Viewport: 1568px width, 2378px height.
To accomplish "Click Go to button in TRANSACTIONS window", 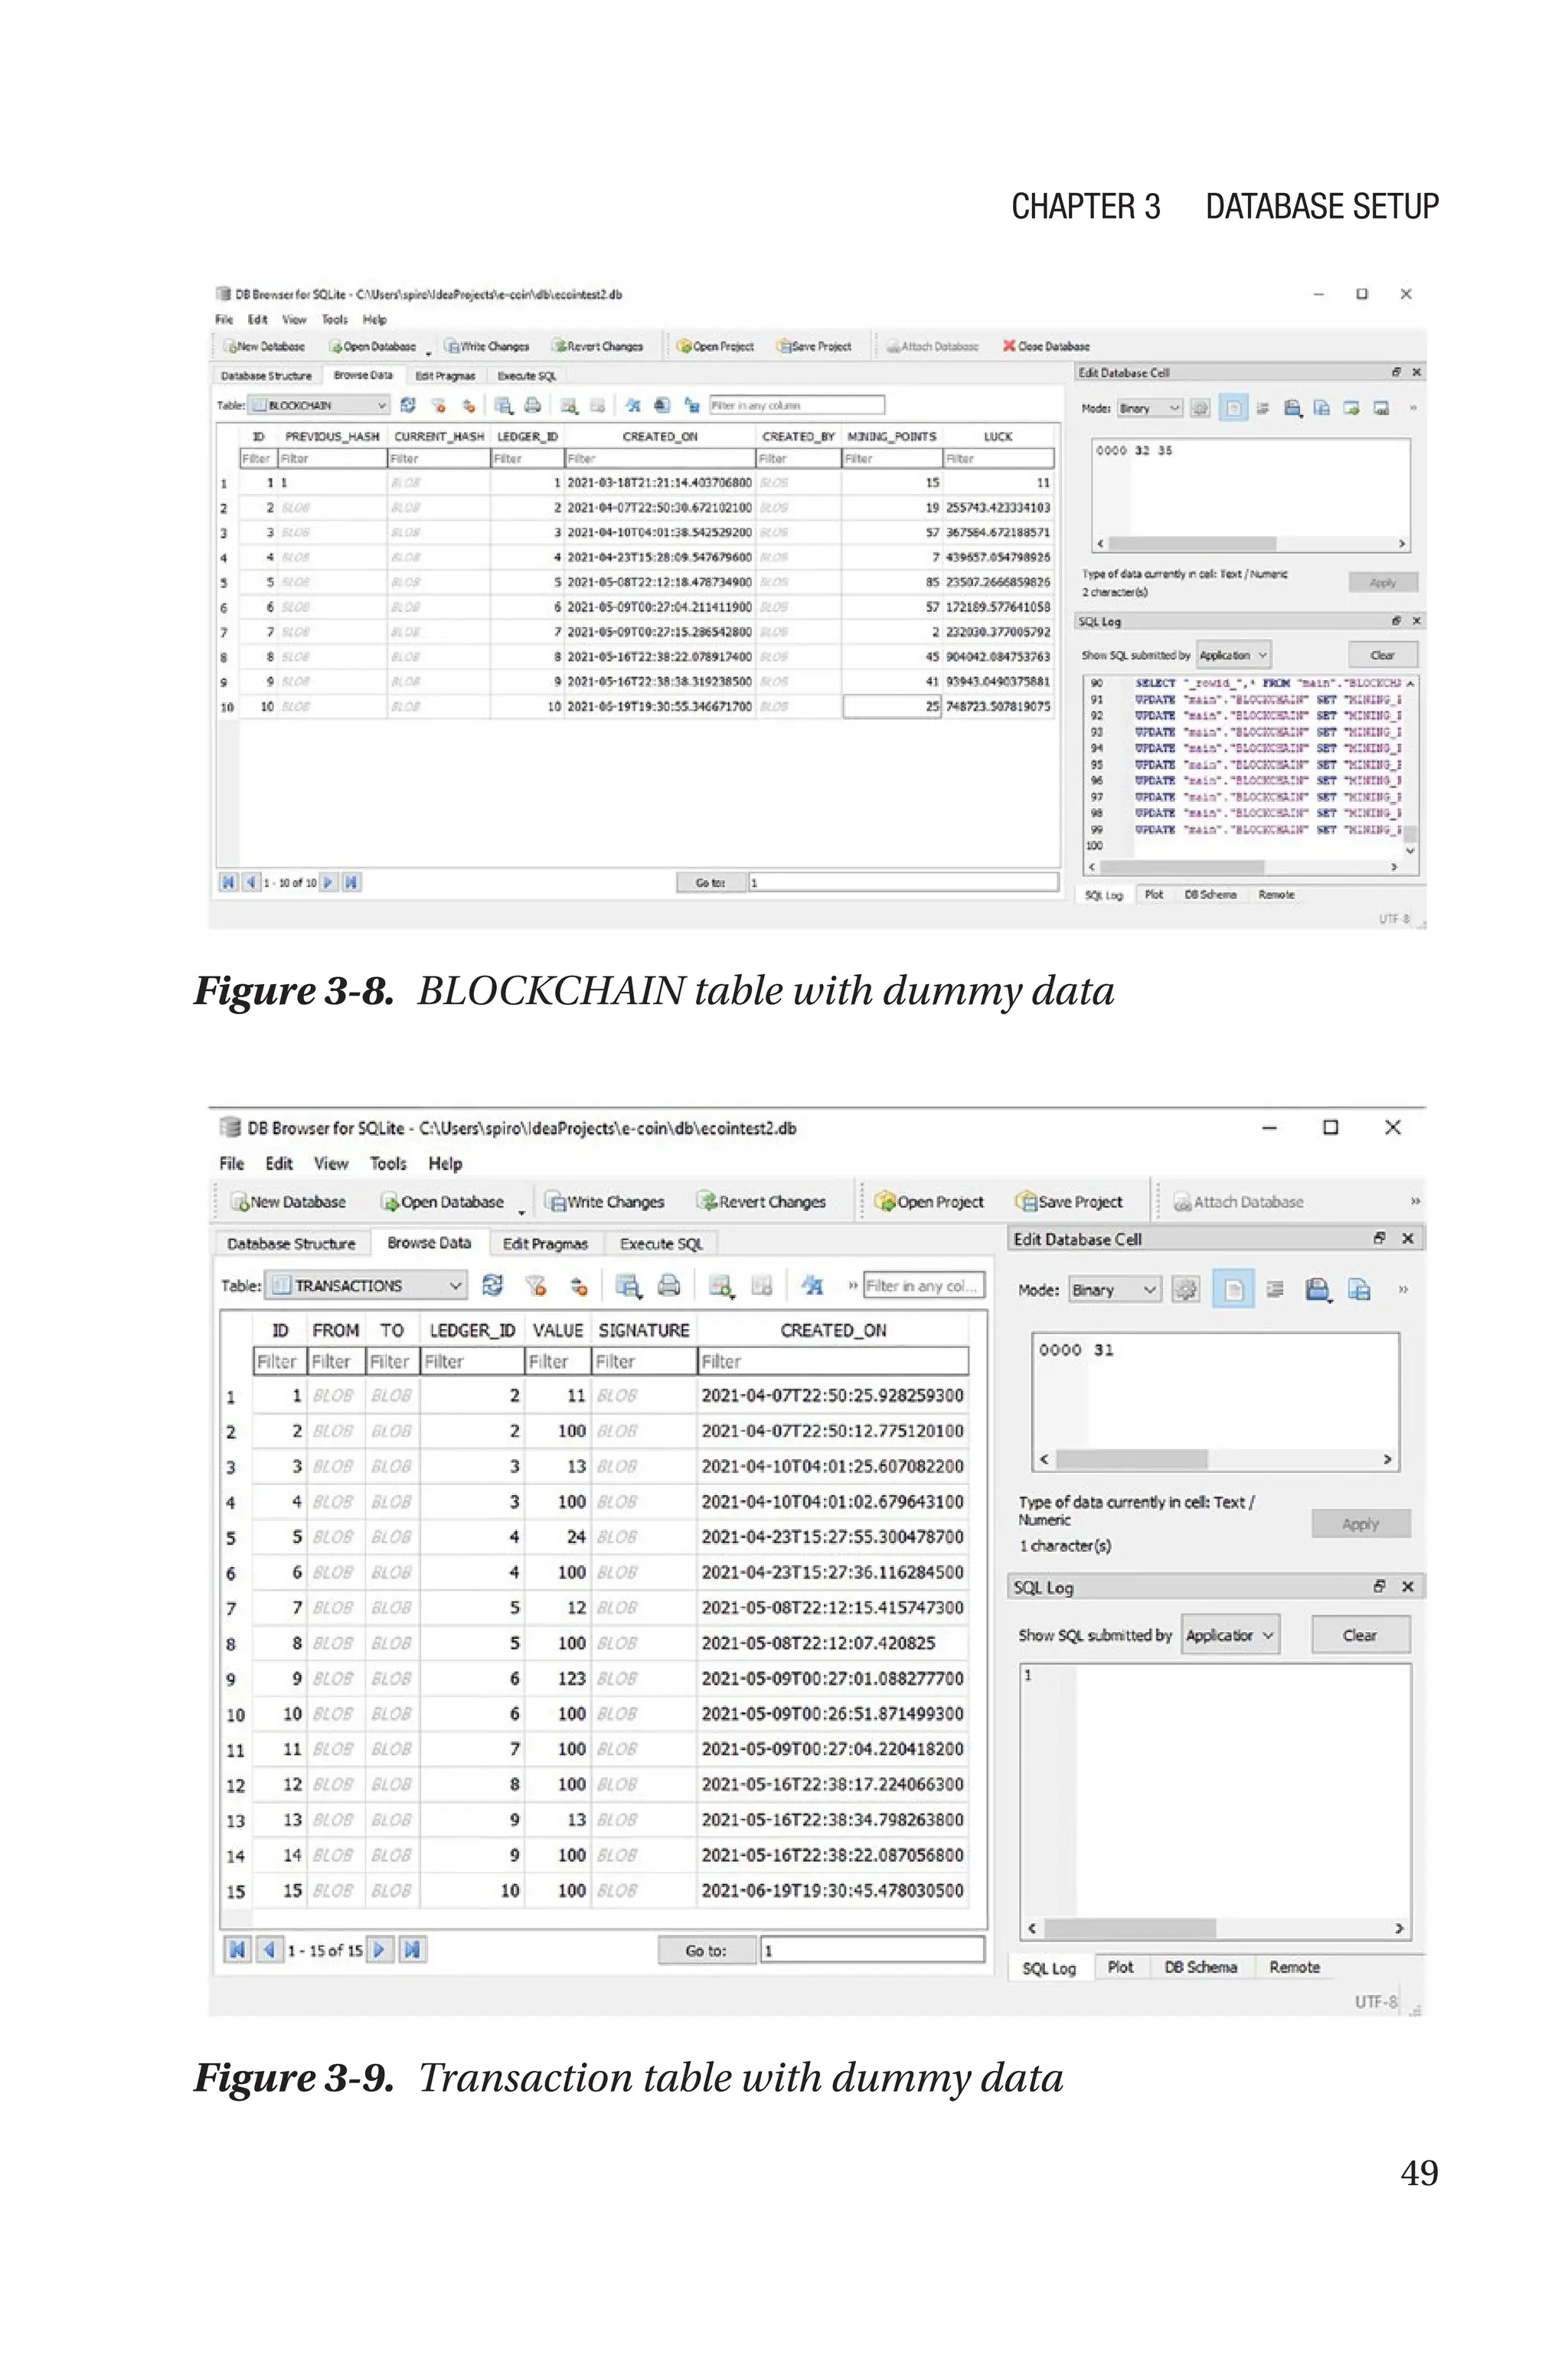I will point(706,1950).
